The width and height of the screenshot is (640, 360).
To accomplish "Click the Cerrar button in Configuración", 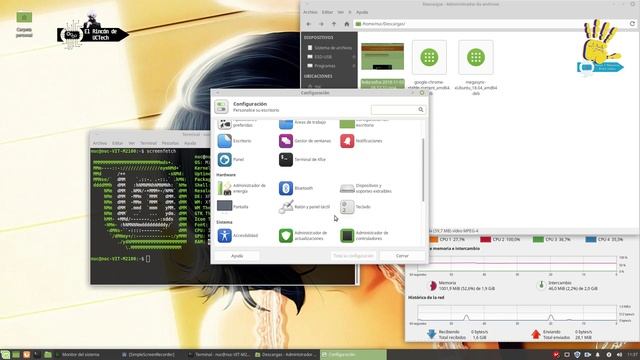I will coord(402,256).
